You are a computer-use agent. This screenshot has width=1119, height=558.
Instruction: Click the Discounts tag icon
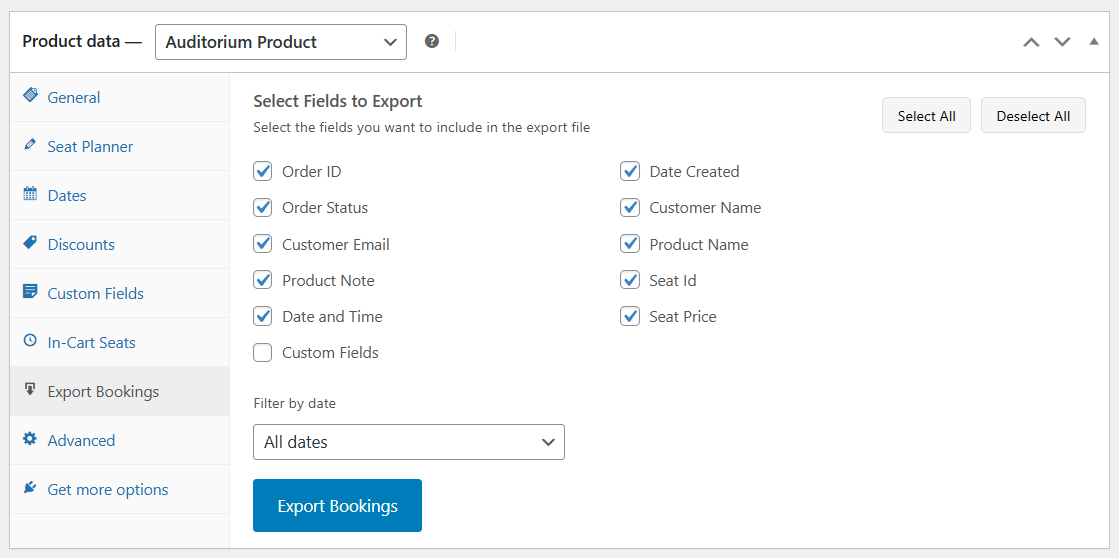pos(30,243)
